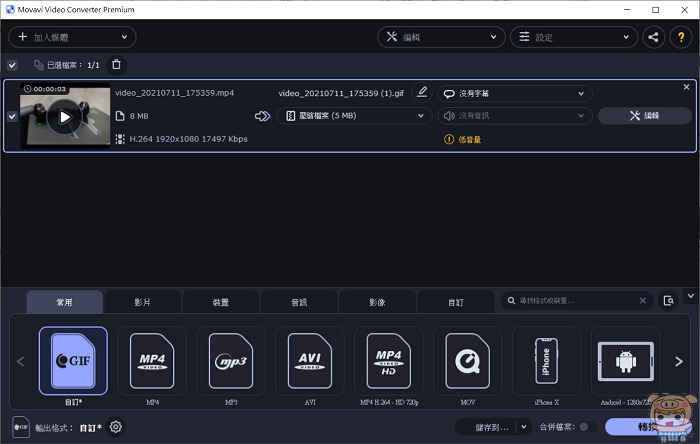Toggle the merge files switch
This screenshot has height=444, width=700.
coord(587,427)
